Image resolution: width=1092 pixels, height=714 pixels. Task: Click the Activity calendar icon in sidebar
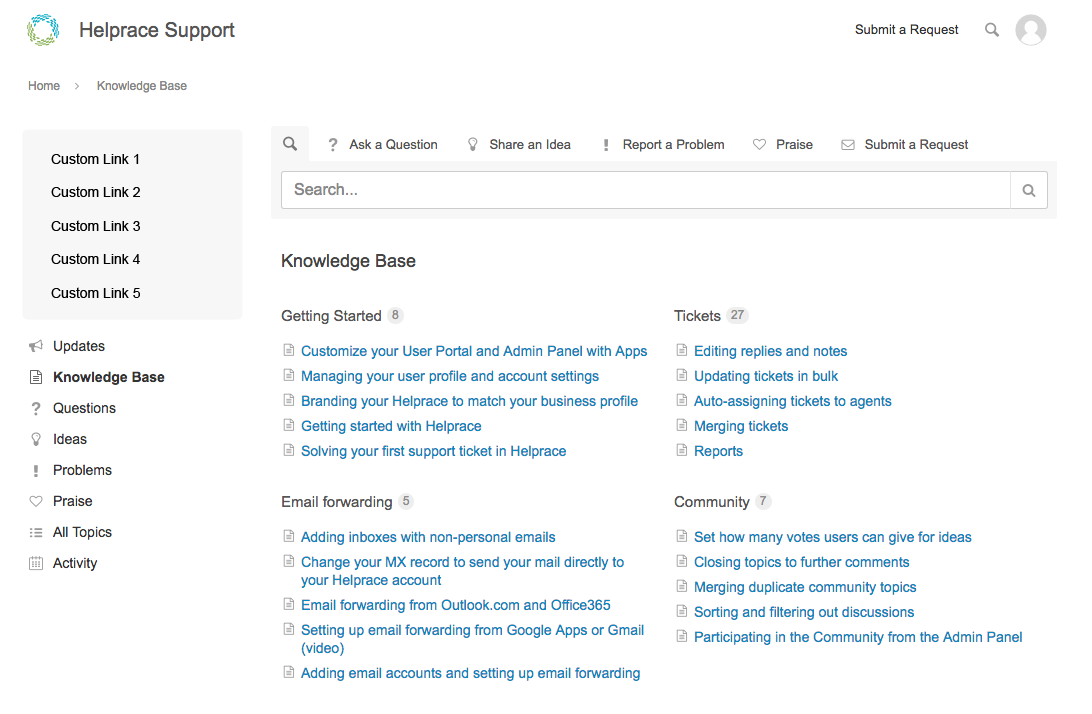[x=36, y=563]
